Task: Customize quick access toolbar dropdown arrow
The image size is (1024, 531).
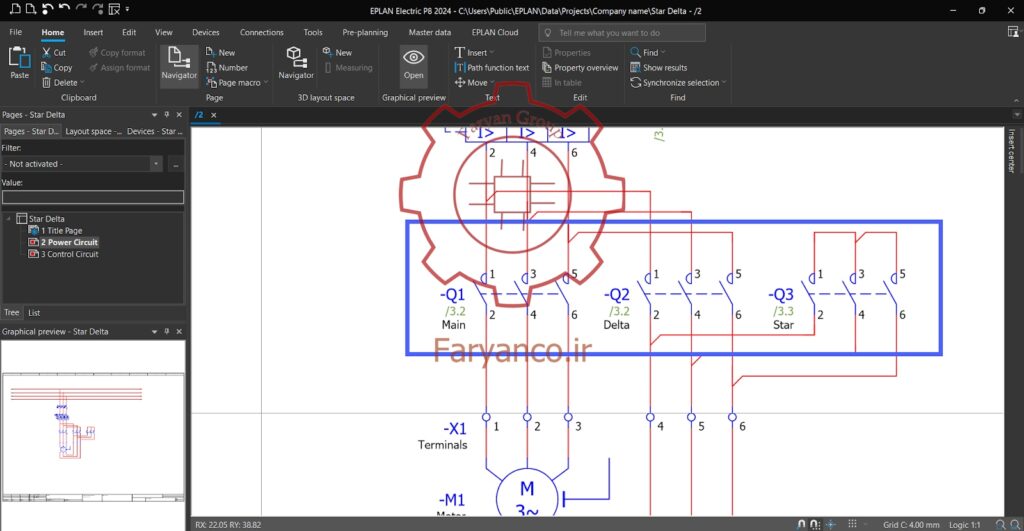Action: [127, 9]
